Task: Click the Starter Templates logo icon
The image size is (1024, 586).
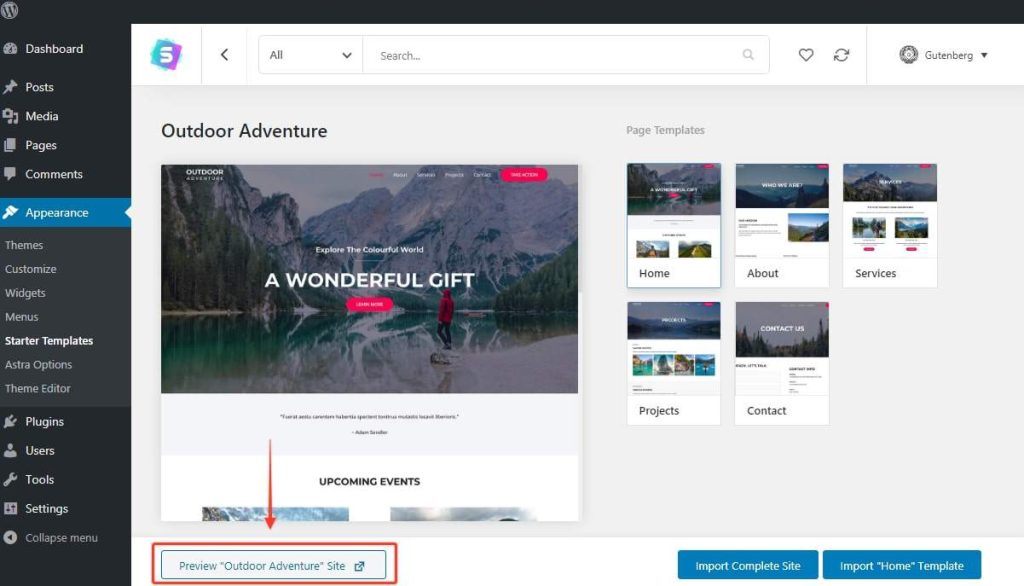Action: tap(165, 54)
